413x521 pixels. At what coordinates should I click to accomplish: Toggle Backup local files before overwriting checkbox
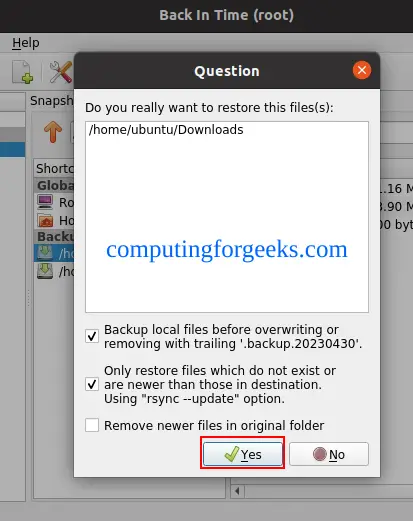coord(92,336)
